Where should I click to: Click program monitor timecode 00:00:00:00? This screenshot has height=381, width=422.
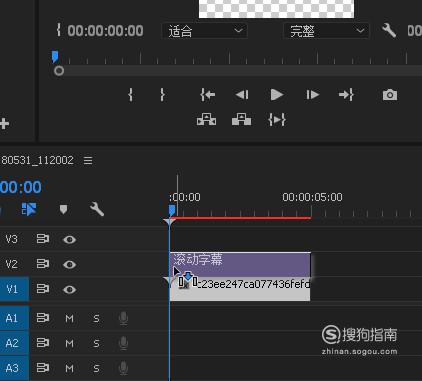click(x=105, y=31)
